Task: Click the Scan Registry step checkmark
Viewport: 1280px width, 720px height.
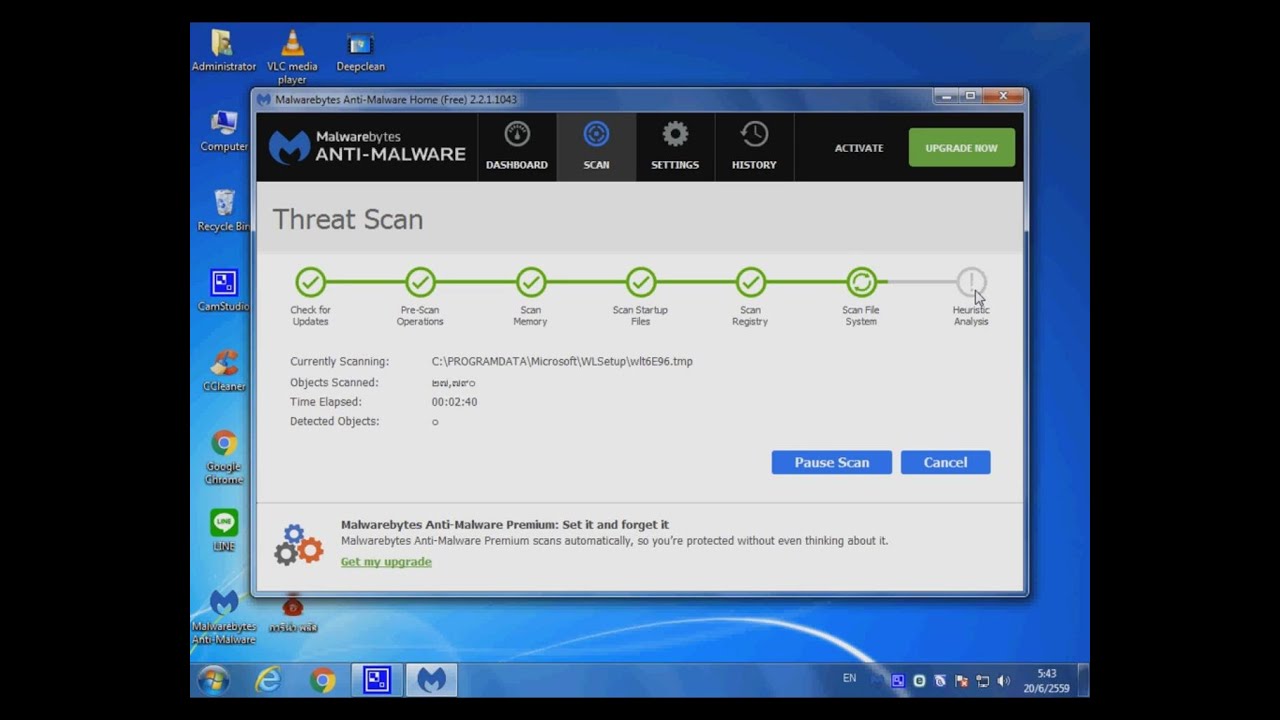Action: [751, 282]
